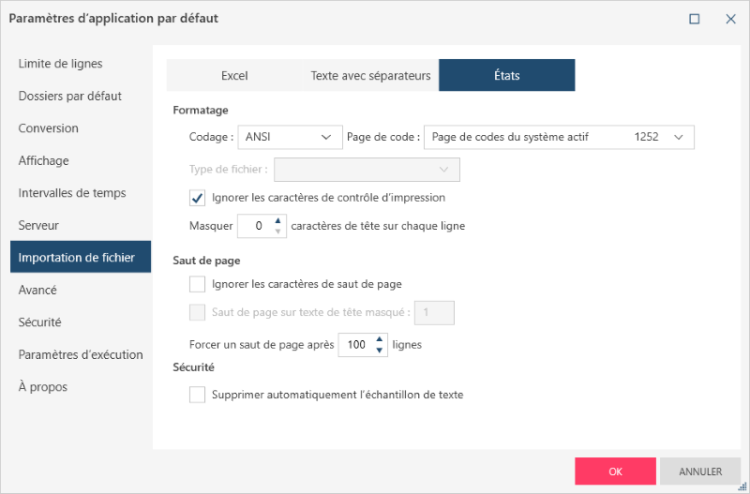Open the Paramètres d'exécution section

pos(80,354)
